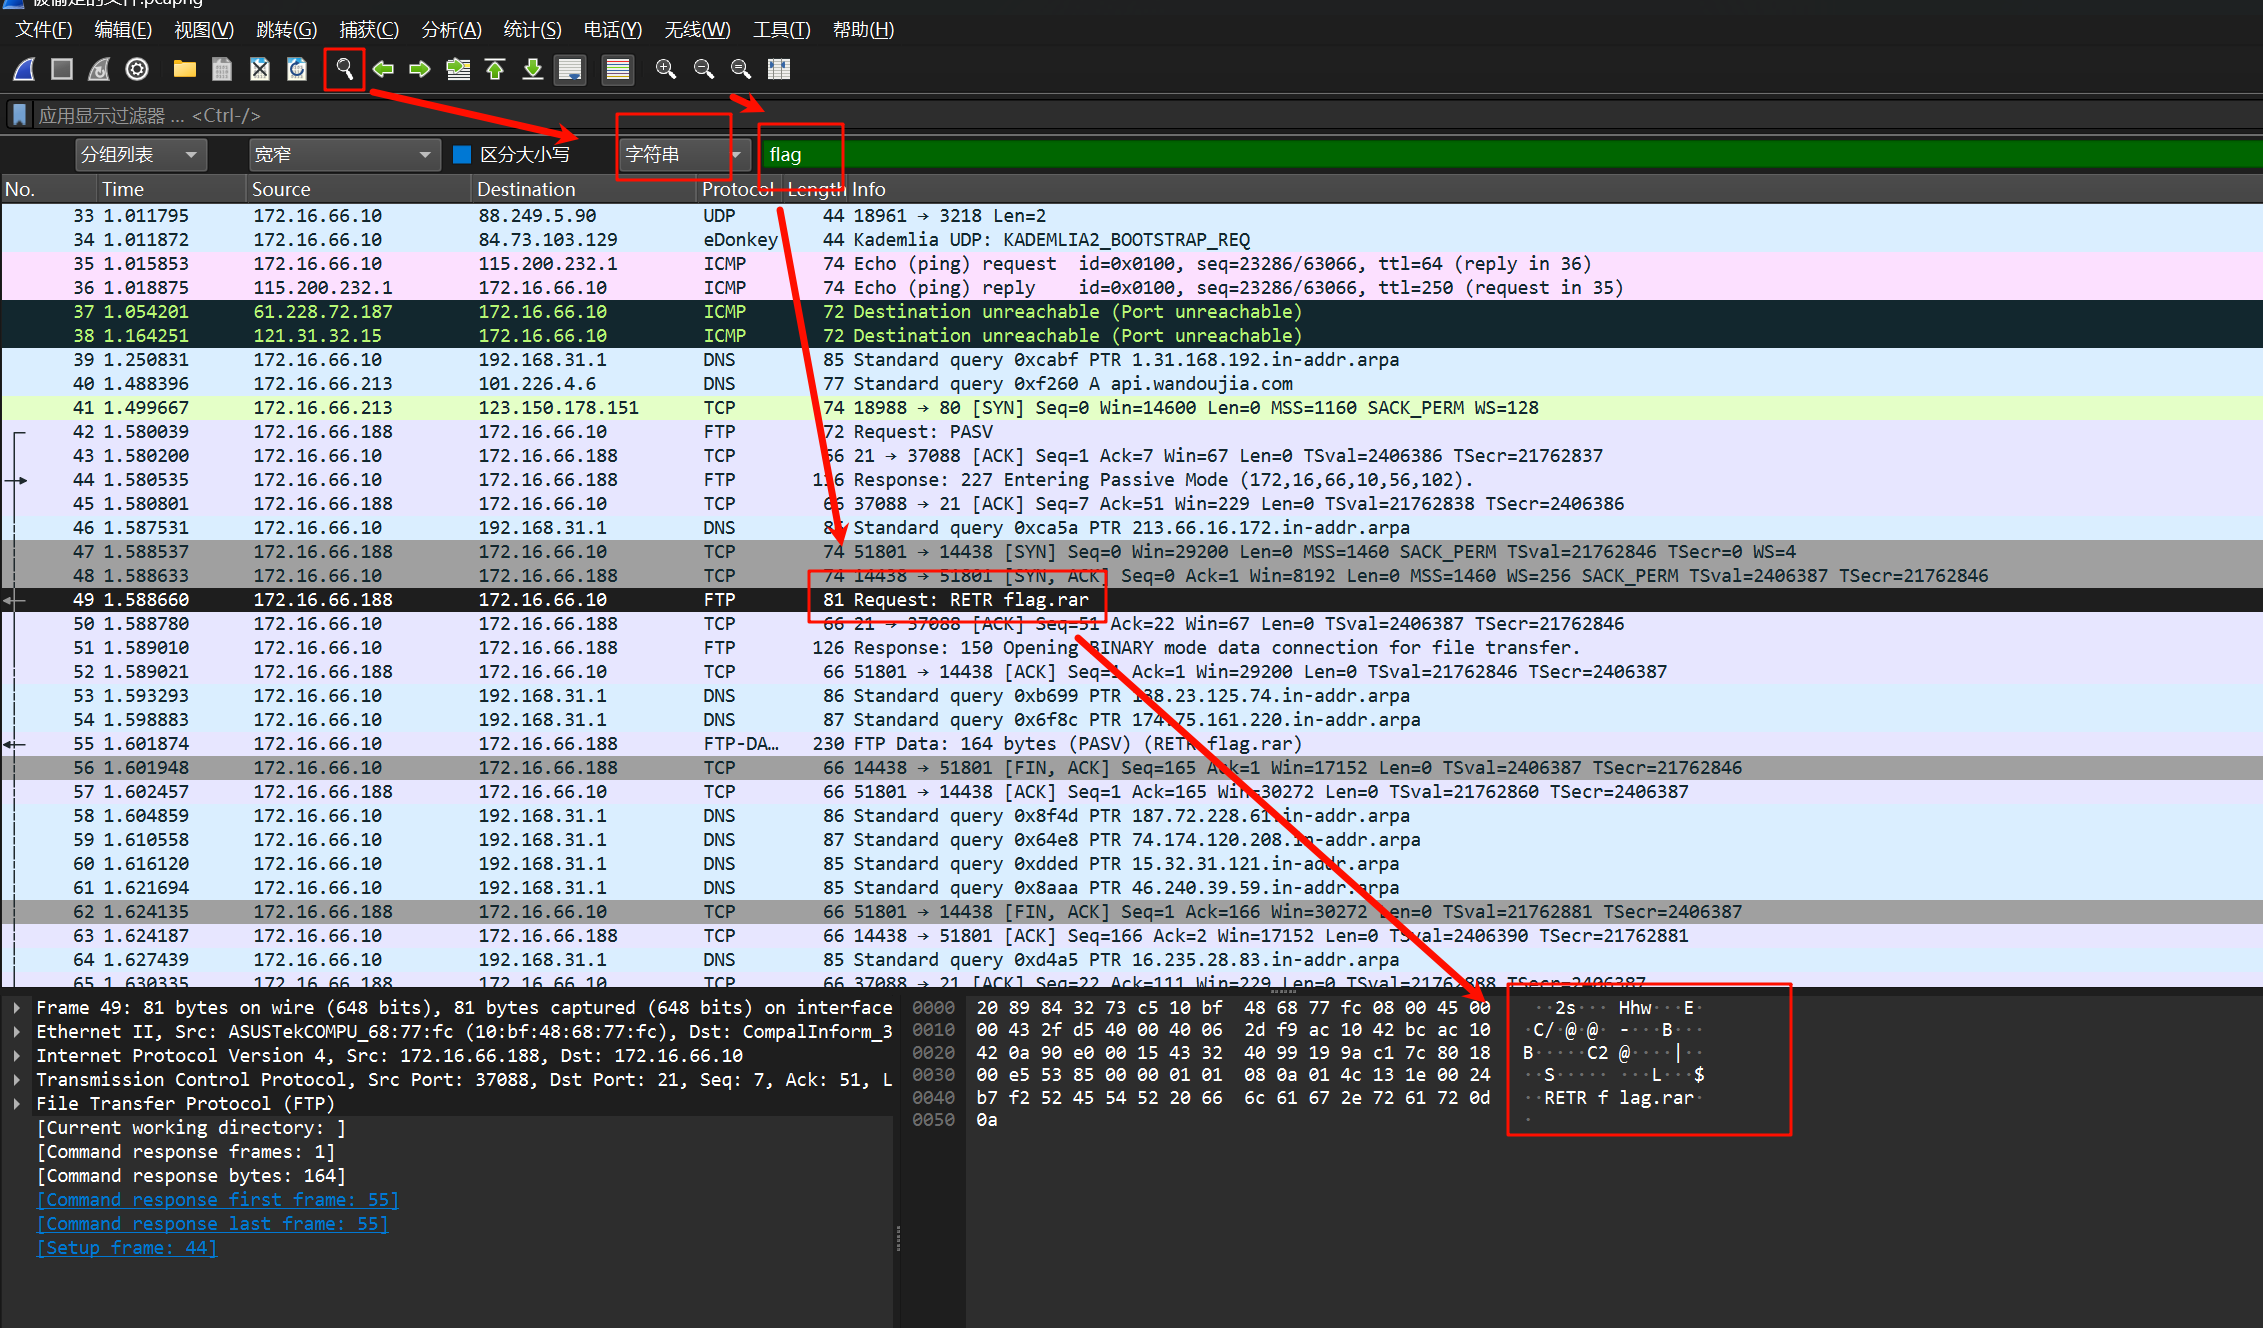Image resolution: width=2263 pixels, height=1328 pixels.
Task: Toggle the 区分大小写 case-sensitive checkbox
Action: (462, 155)
